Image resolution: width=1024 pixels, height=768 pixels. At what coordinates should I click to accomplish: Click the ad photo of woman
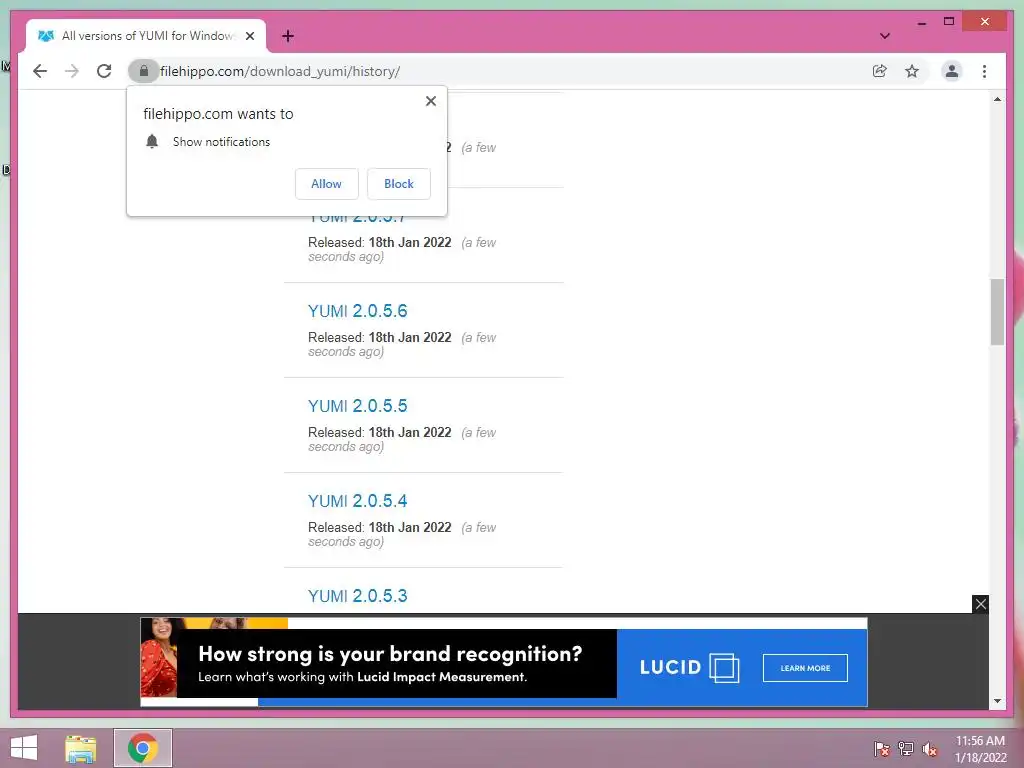pos(159,657)
